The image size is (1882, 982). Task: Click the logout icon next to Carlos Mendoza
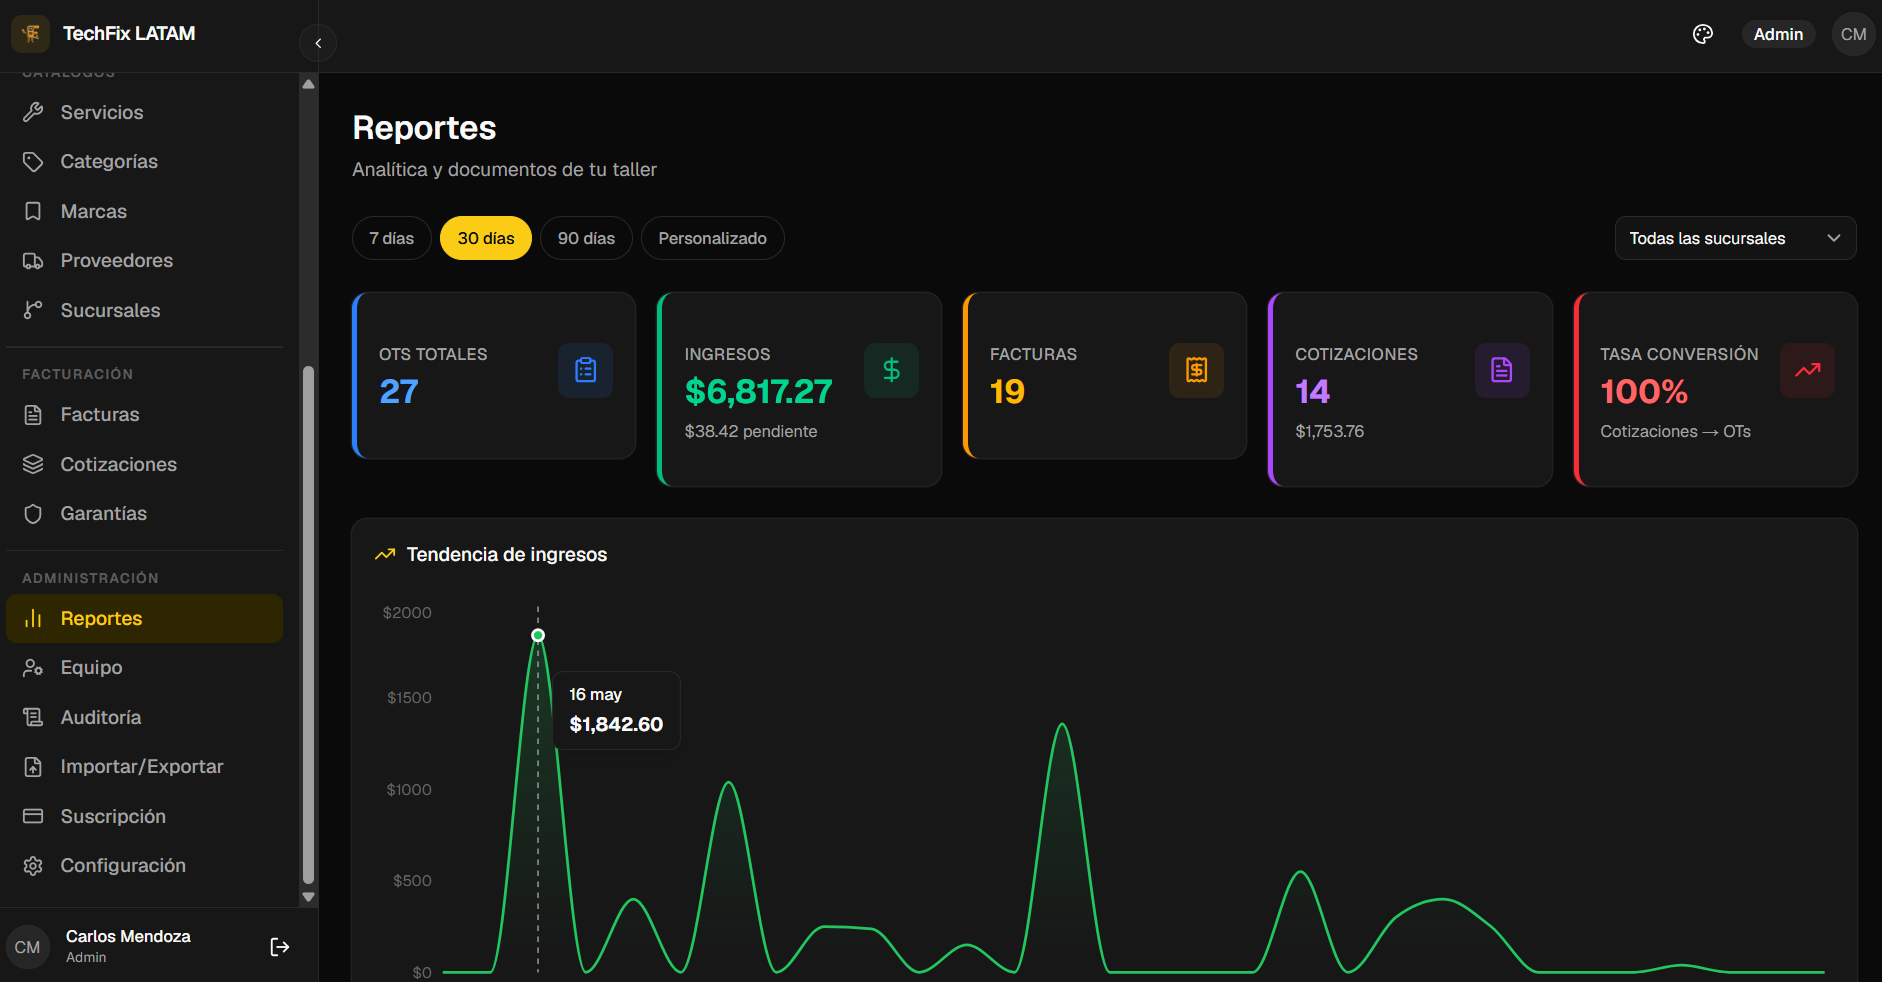(x=280, y=947)
